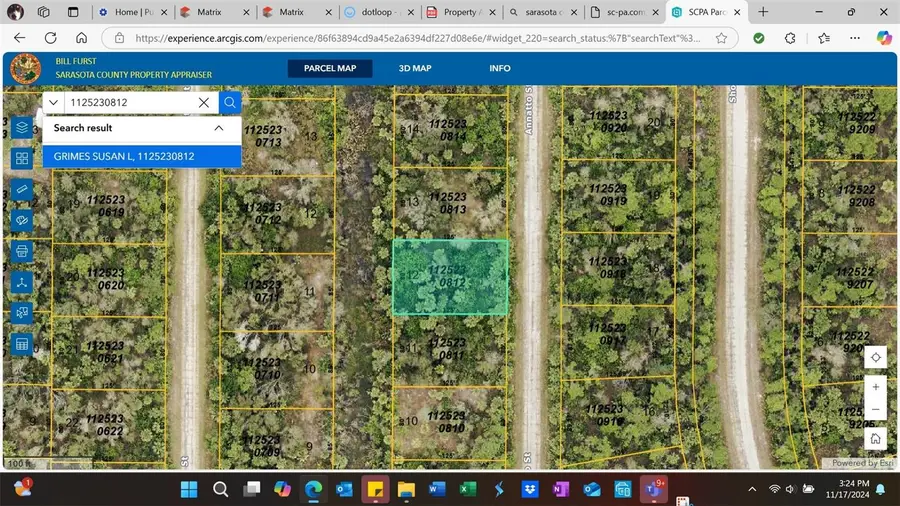Show hidden system tray icons
The width and height of the screenshot is (900, 506).
click(x=752, y=489)
